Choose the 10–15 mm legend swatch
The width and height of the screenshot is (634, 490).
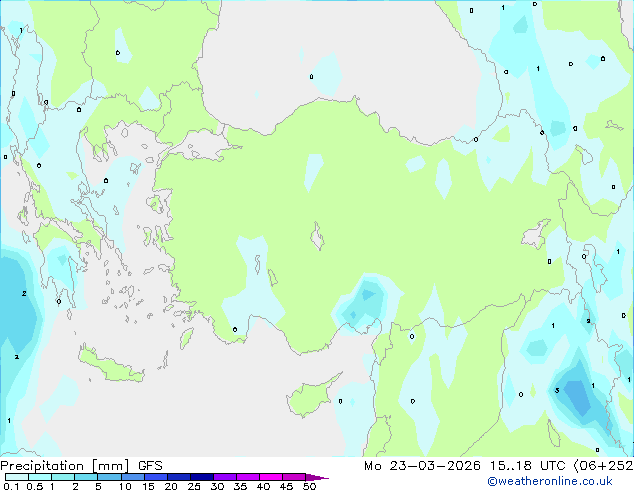tap(133, 477)
